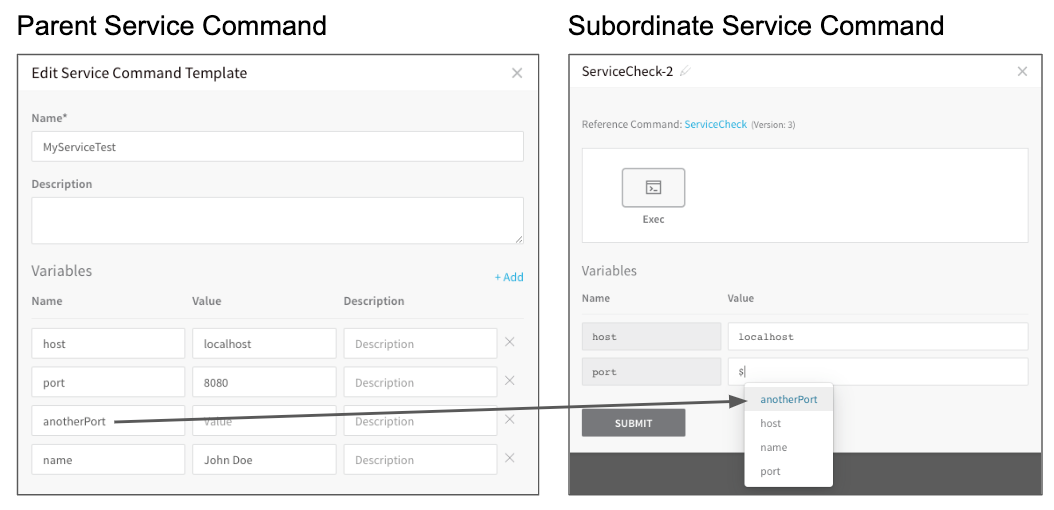The width and height of the screenshot is (1054, 510).
Task: Click the subordinate port value field with $
Action: (878, 372)
